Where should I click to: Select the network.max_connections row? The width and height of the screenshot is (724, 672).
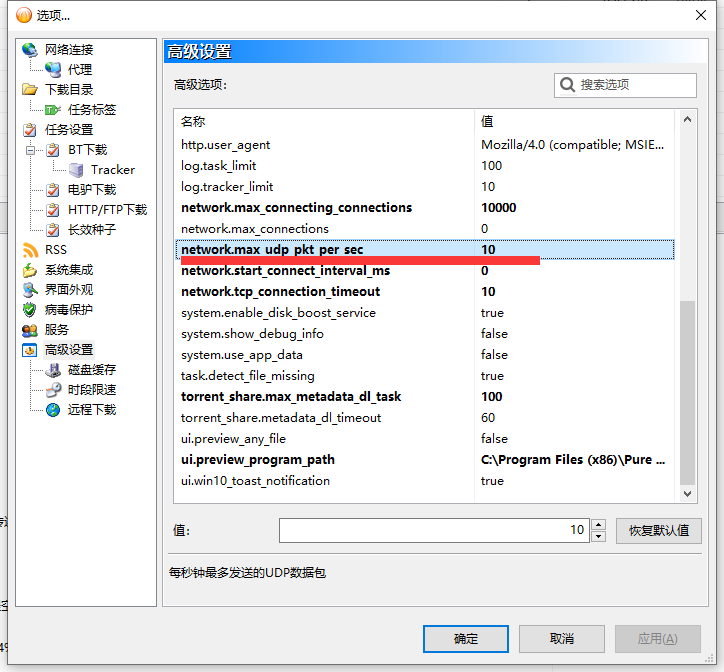[x=424, y=229]
